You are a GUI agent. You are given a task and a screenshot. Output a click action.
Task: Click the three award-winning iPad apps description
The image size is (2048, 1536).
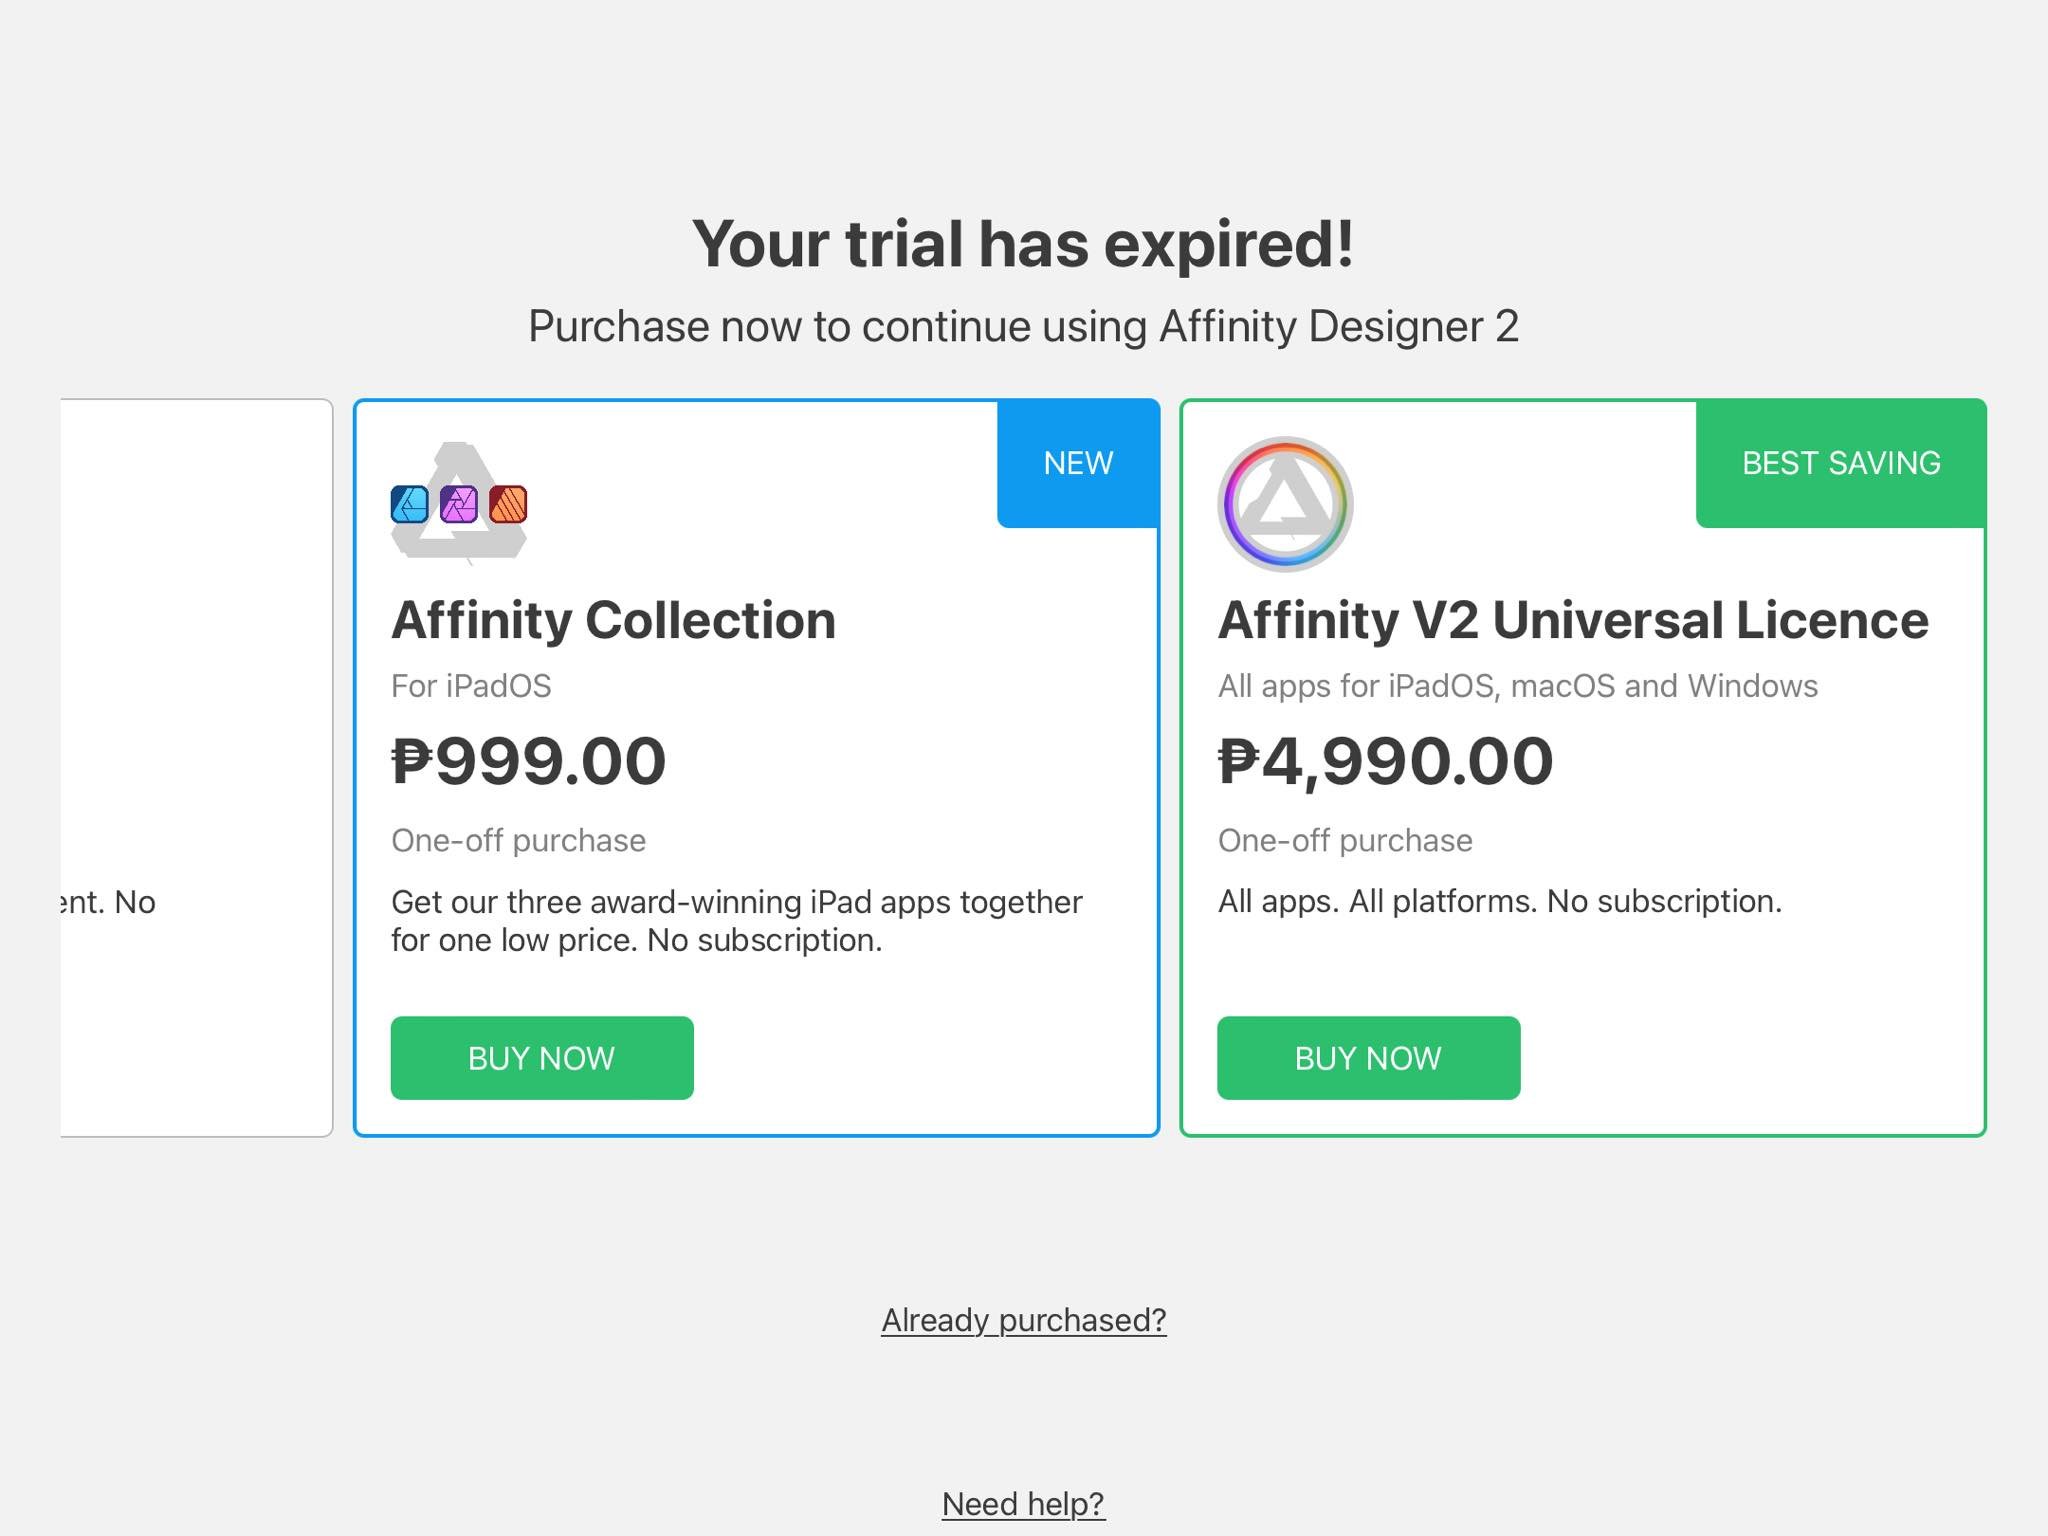[x=737, y=921]
